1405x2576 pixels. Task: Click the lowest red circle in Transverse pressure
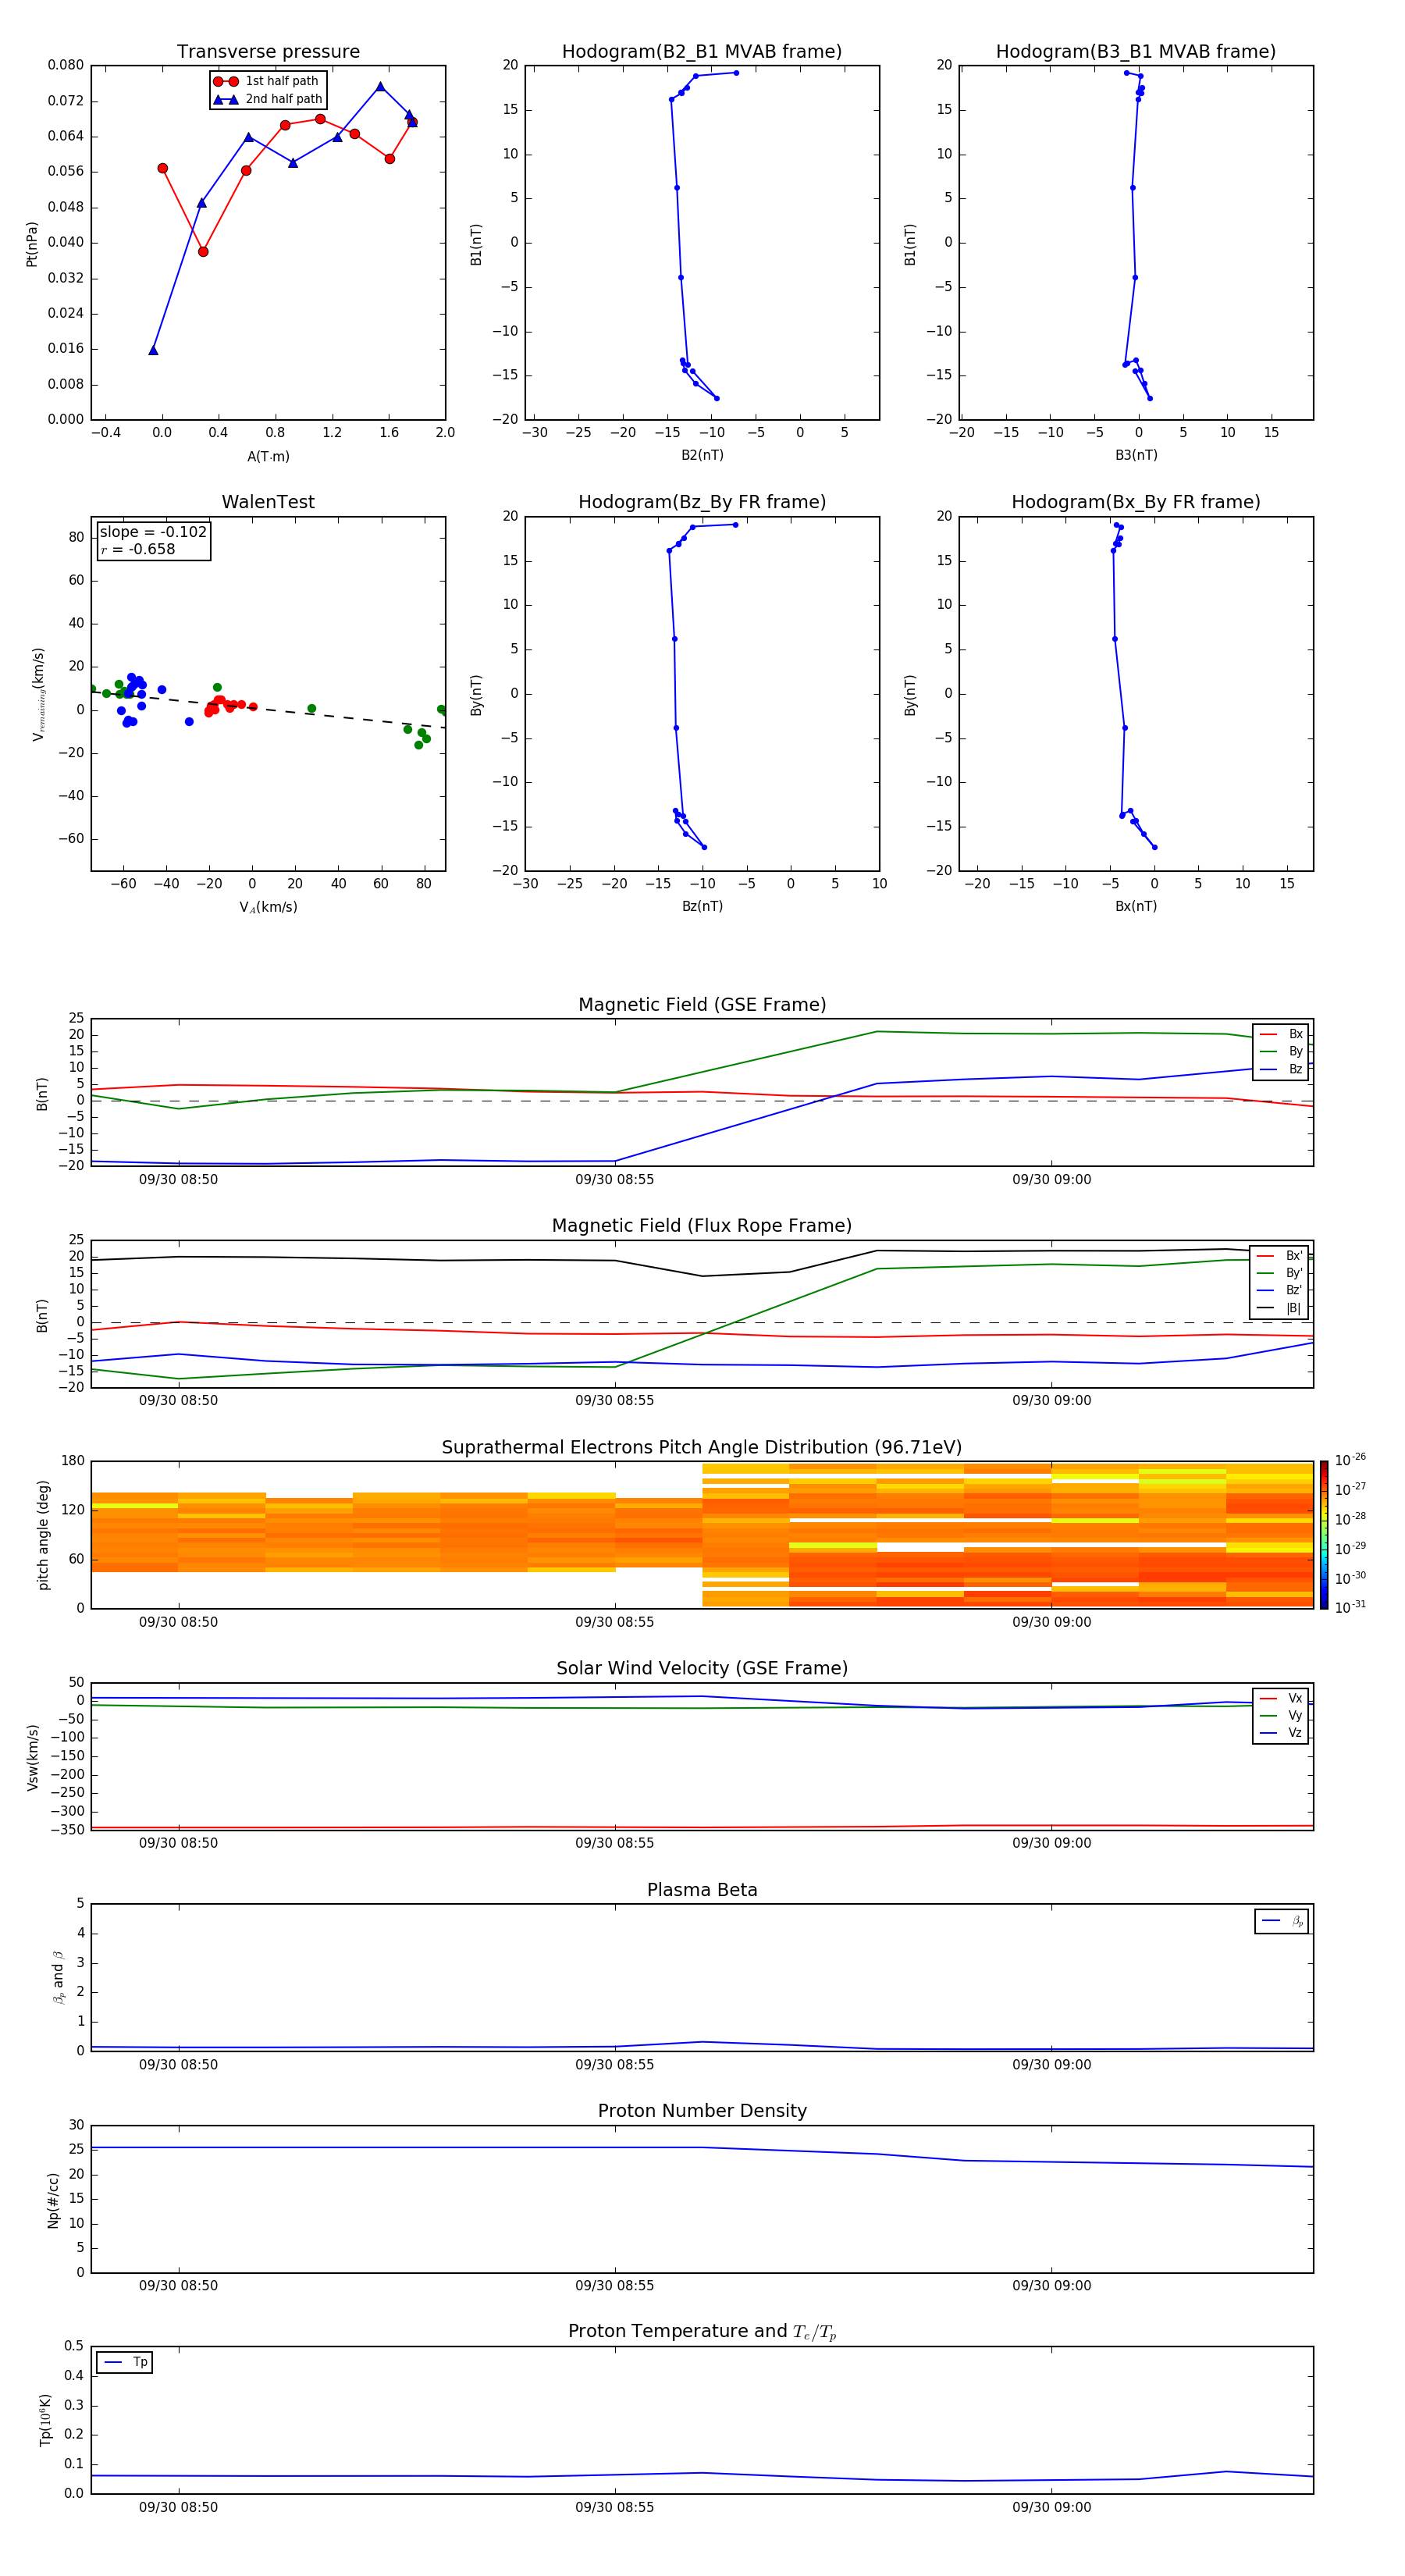[x=203, y=252]
